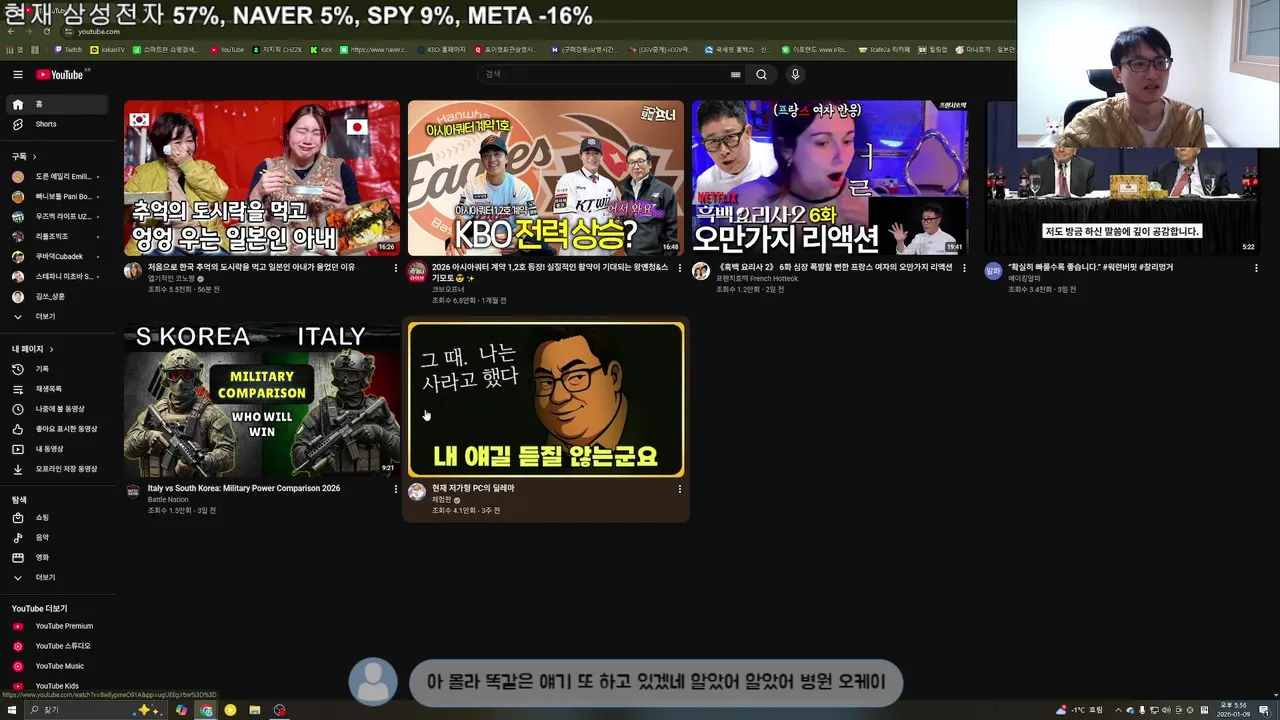
Task: Open YouTube Music link
Action: pyautogui.click(x=58, y=666)
